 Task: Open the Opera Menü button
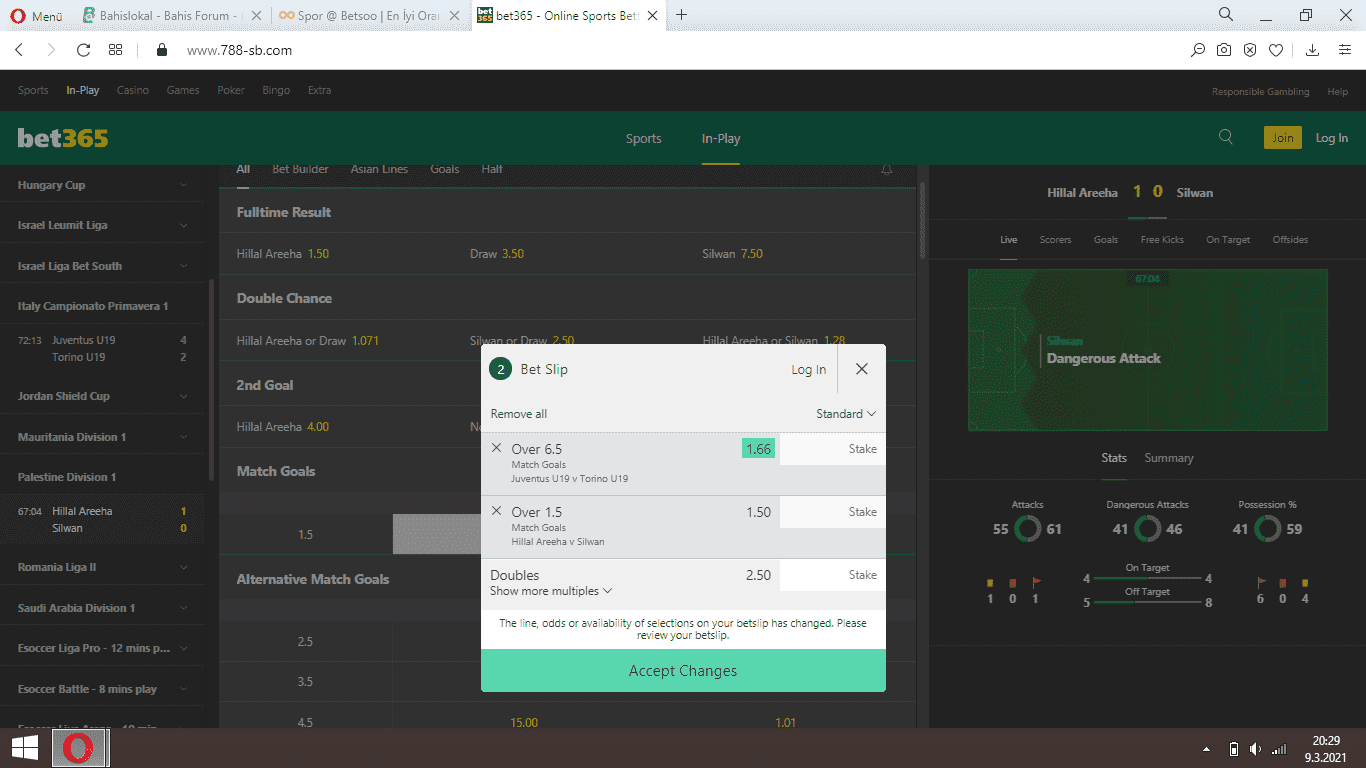pyautogui.click(x=36, y=15)
